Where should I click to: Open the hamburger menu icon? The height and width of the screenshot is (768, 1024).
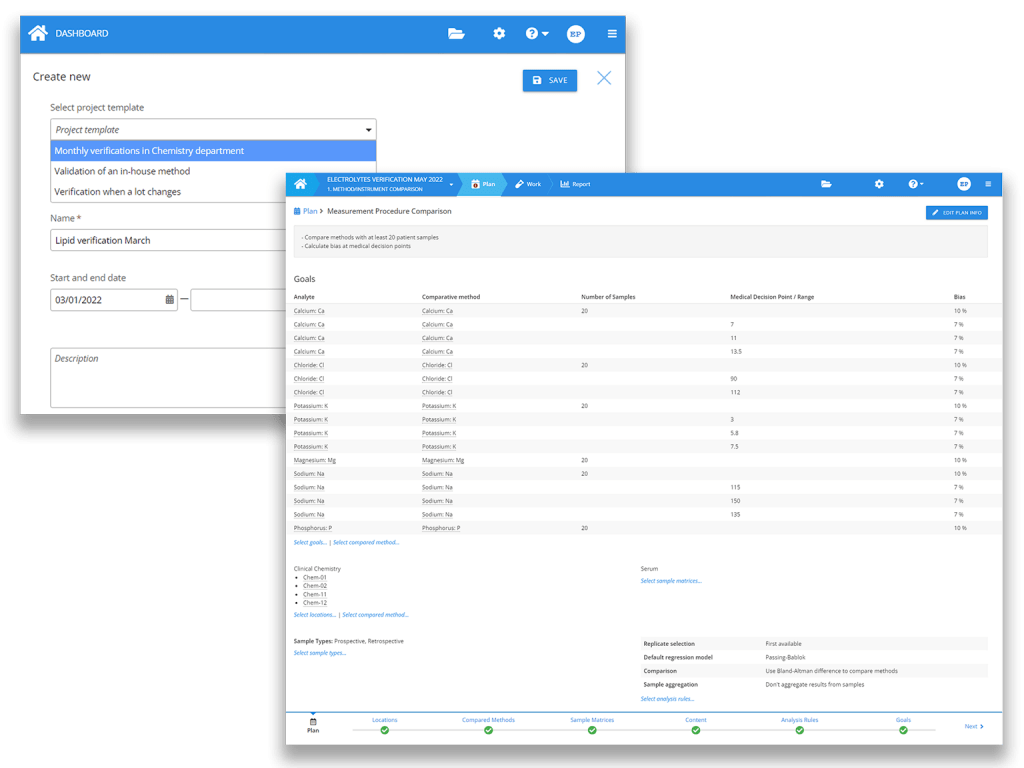coord(611,33)
